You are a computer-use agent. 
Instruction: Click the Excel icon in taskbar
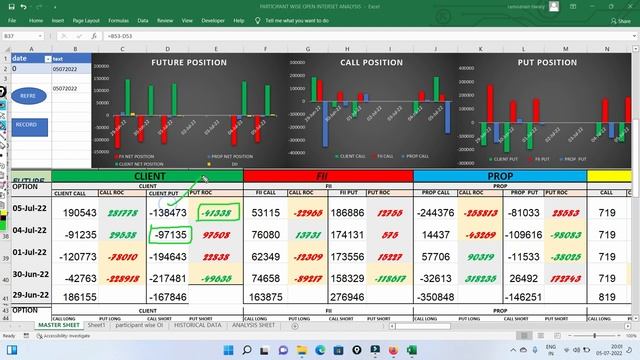pos(411,350)
